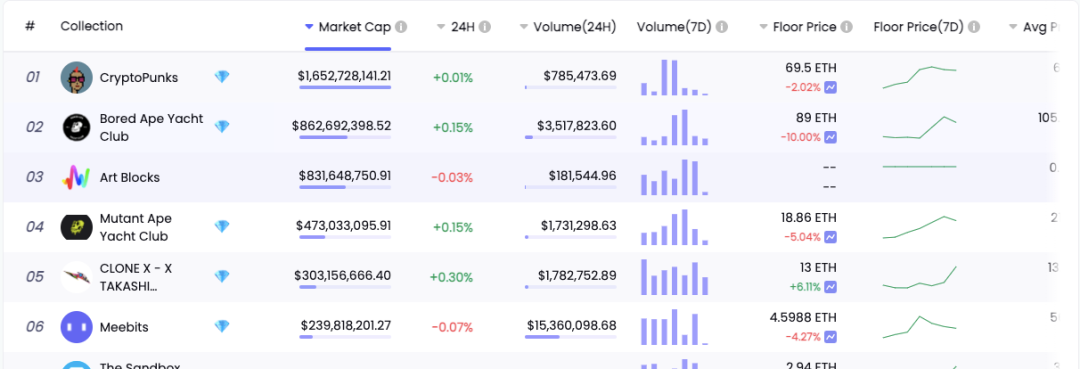Click the Meebits collection avatar
The height and width of the screenshot is (369, 1080).
pos(76,327)
